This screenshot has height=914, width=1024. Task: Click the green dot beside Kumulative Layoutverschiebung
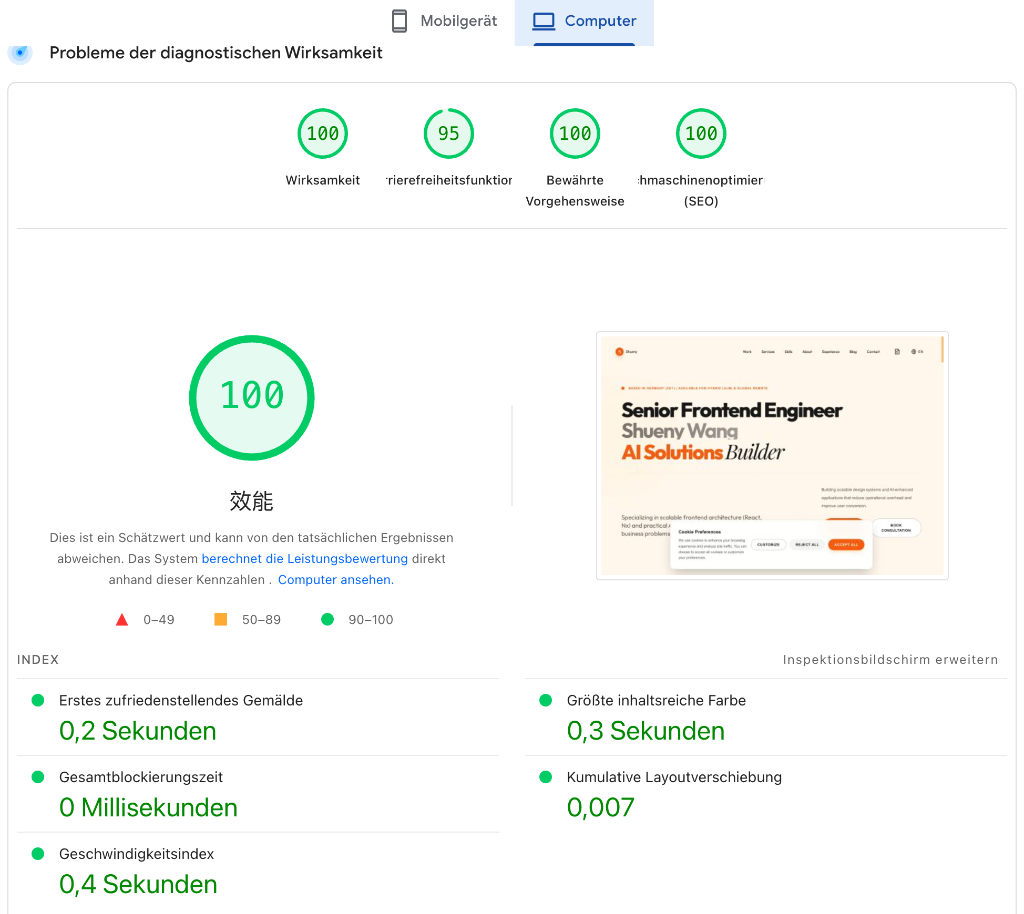coord(546,777)
